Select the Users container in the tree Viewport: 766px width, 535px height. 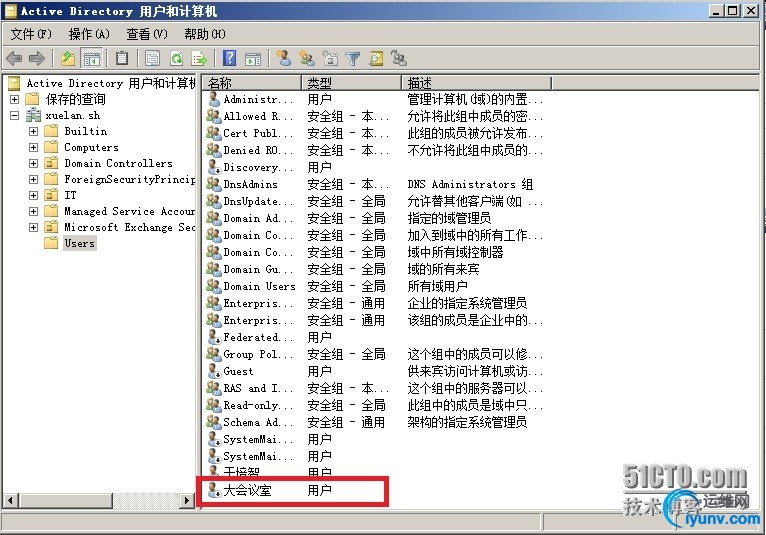pyautogui.click(x=80, y=243)
